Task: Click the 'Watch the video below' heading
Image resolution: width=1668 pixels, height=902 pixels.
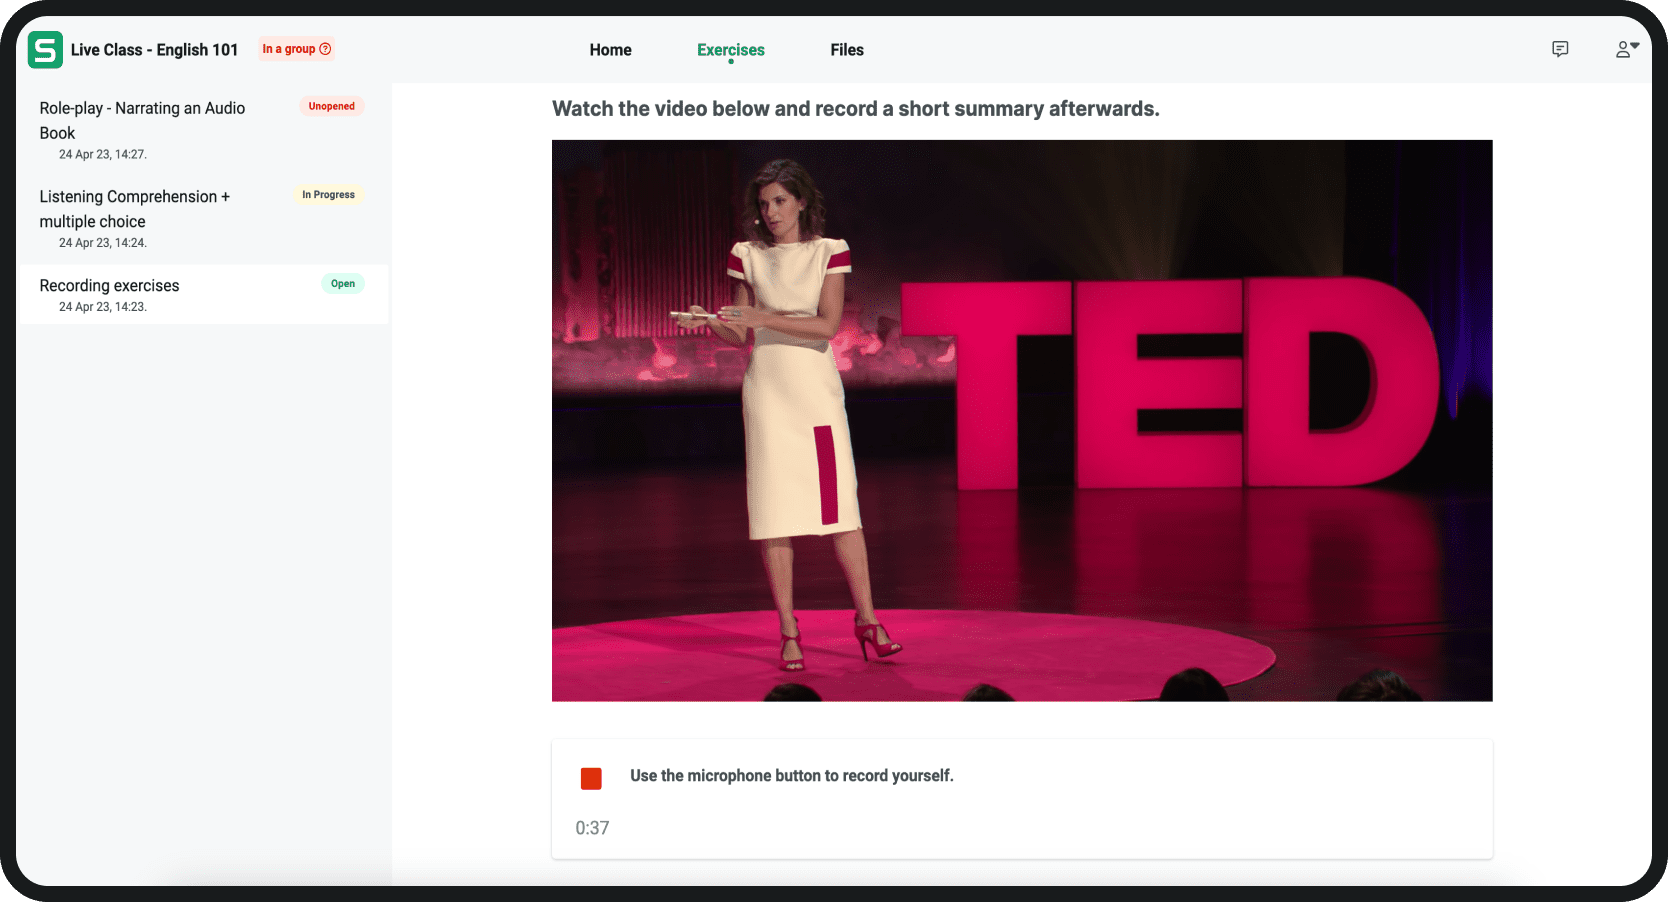Action: coord(855,109)
